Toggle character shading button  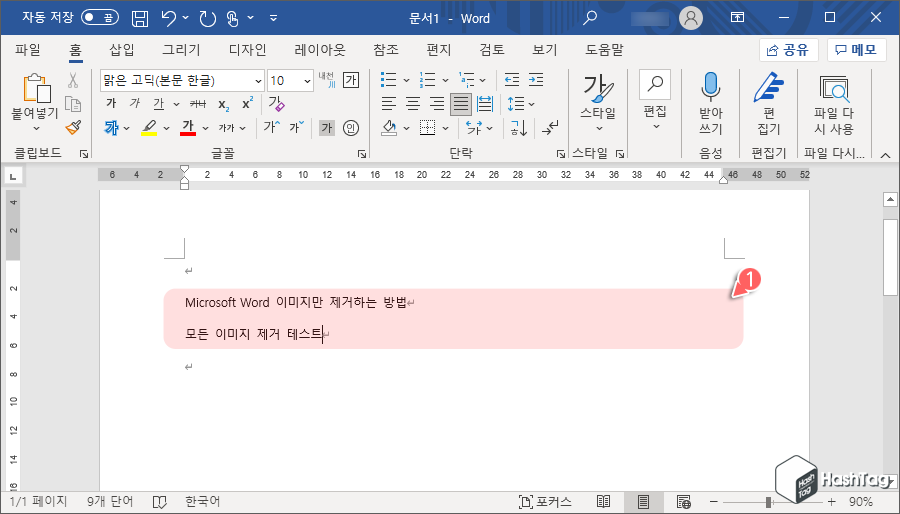327,128
